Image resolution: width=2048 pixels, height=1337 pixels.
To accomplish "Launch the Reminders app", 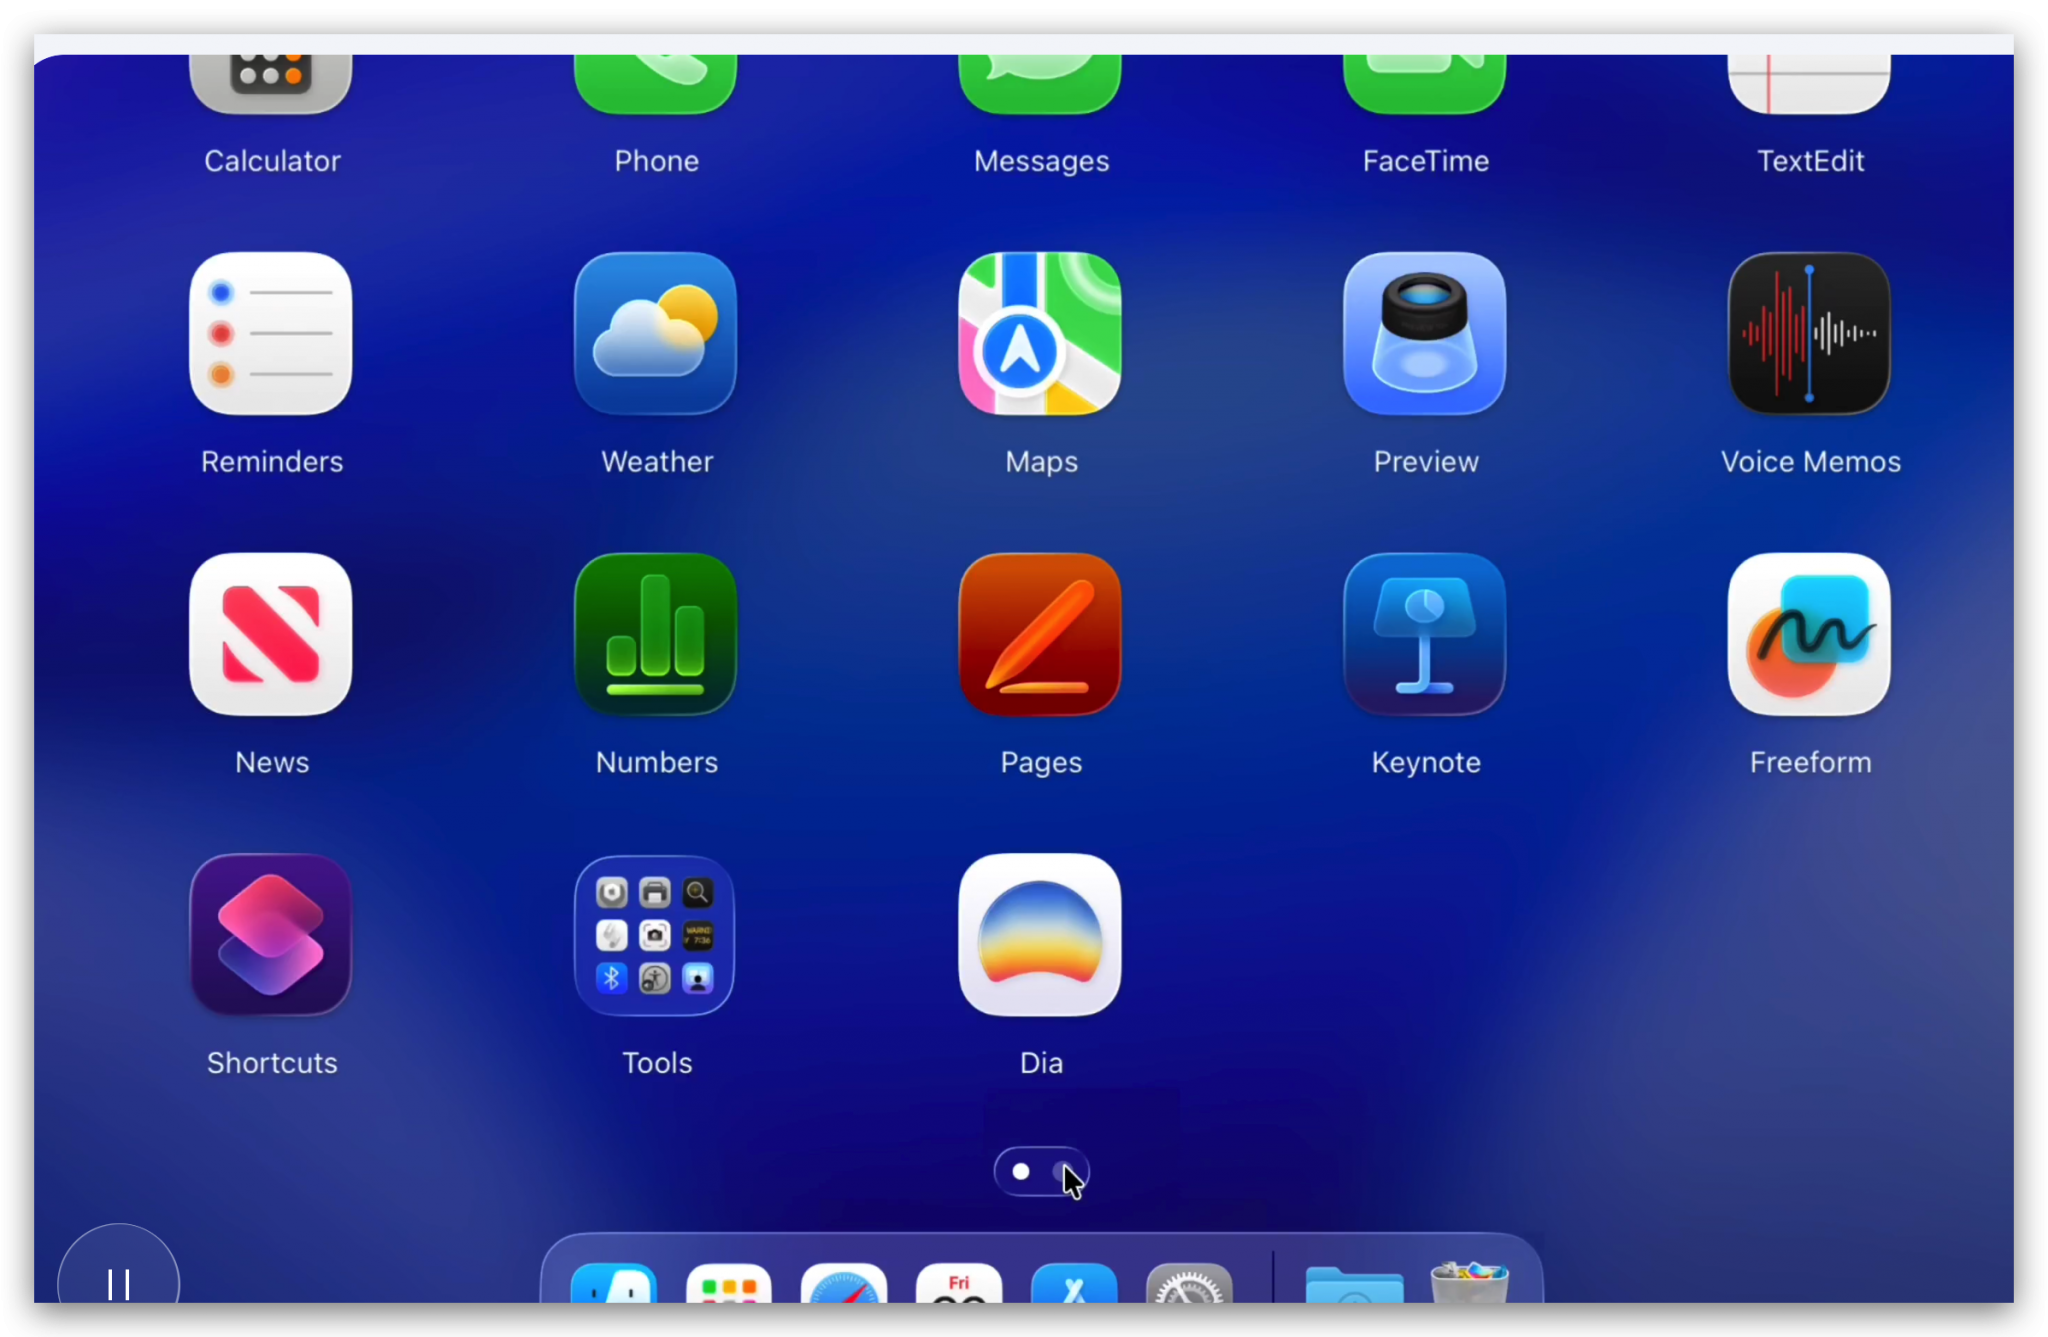I will 271,333.
